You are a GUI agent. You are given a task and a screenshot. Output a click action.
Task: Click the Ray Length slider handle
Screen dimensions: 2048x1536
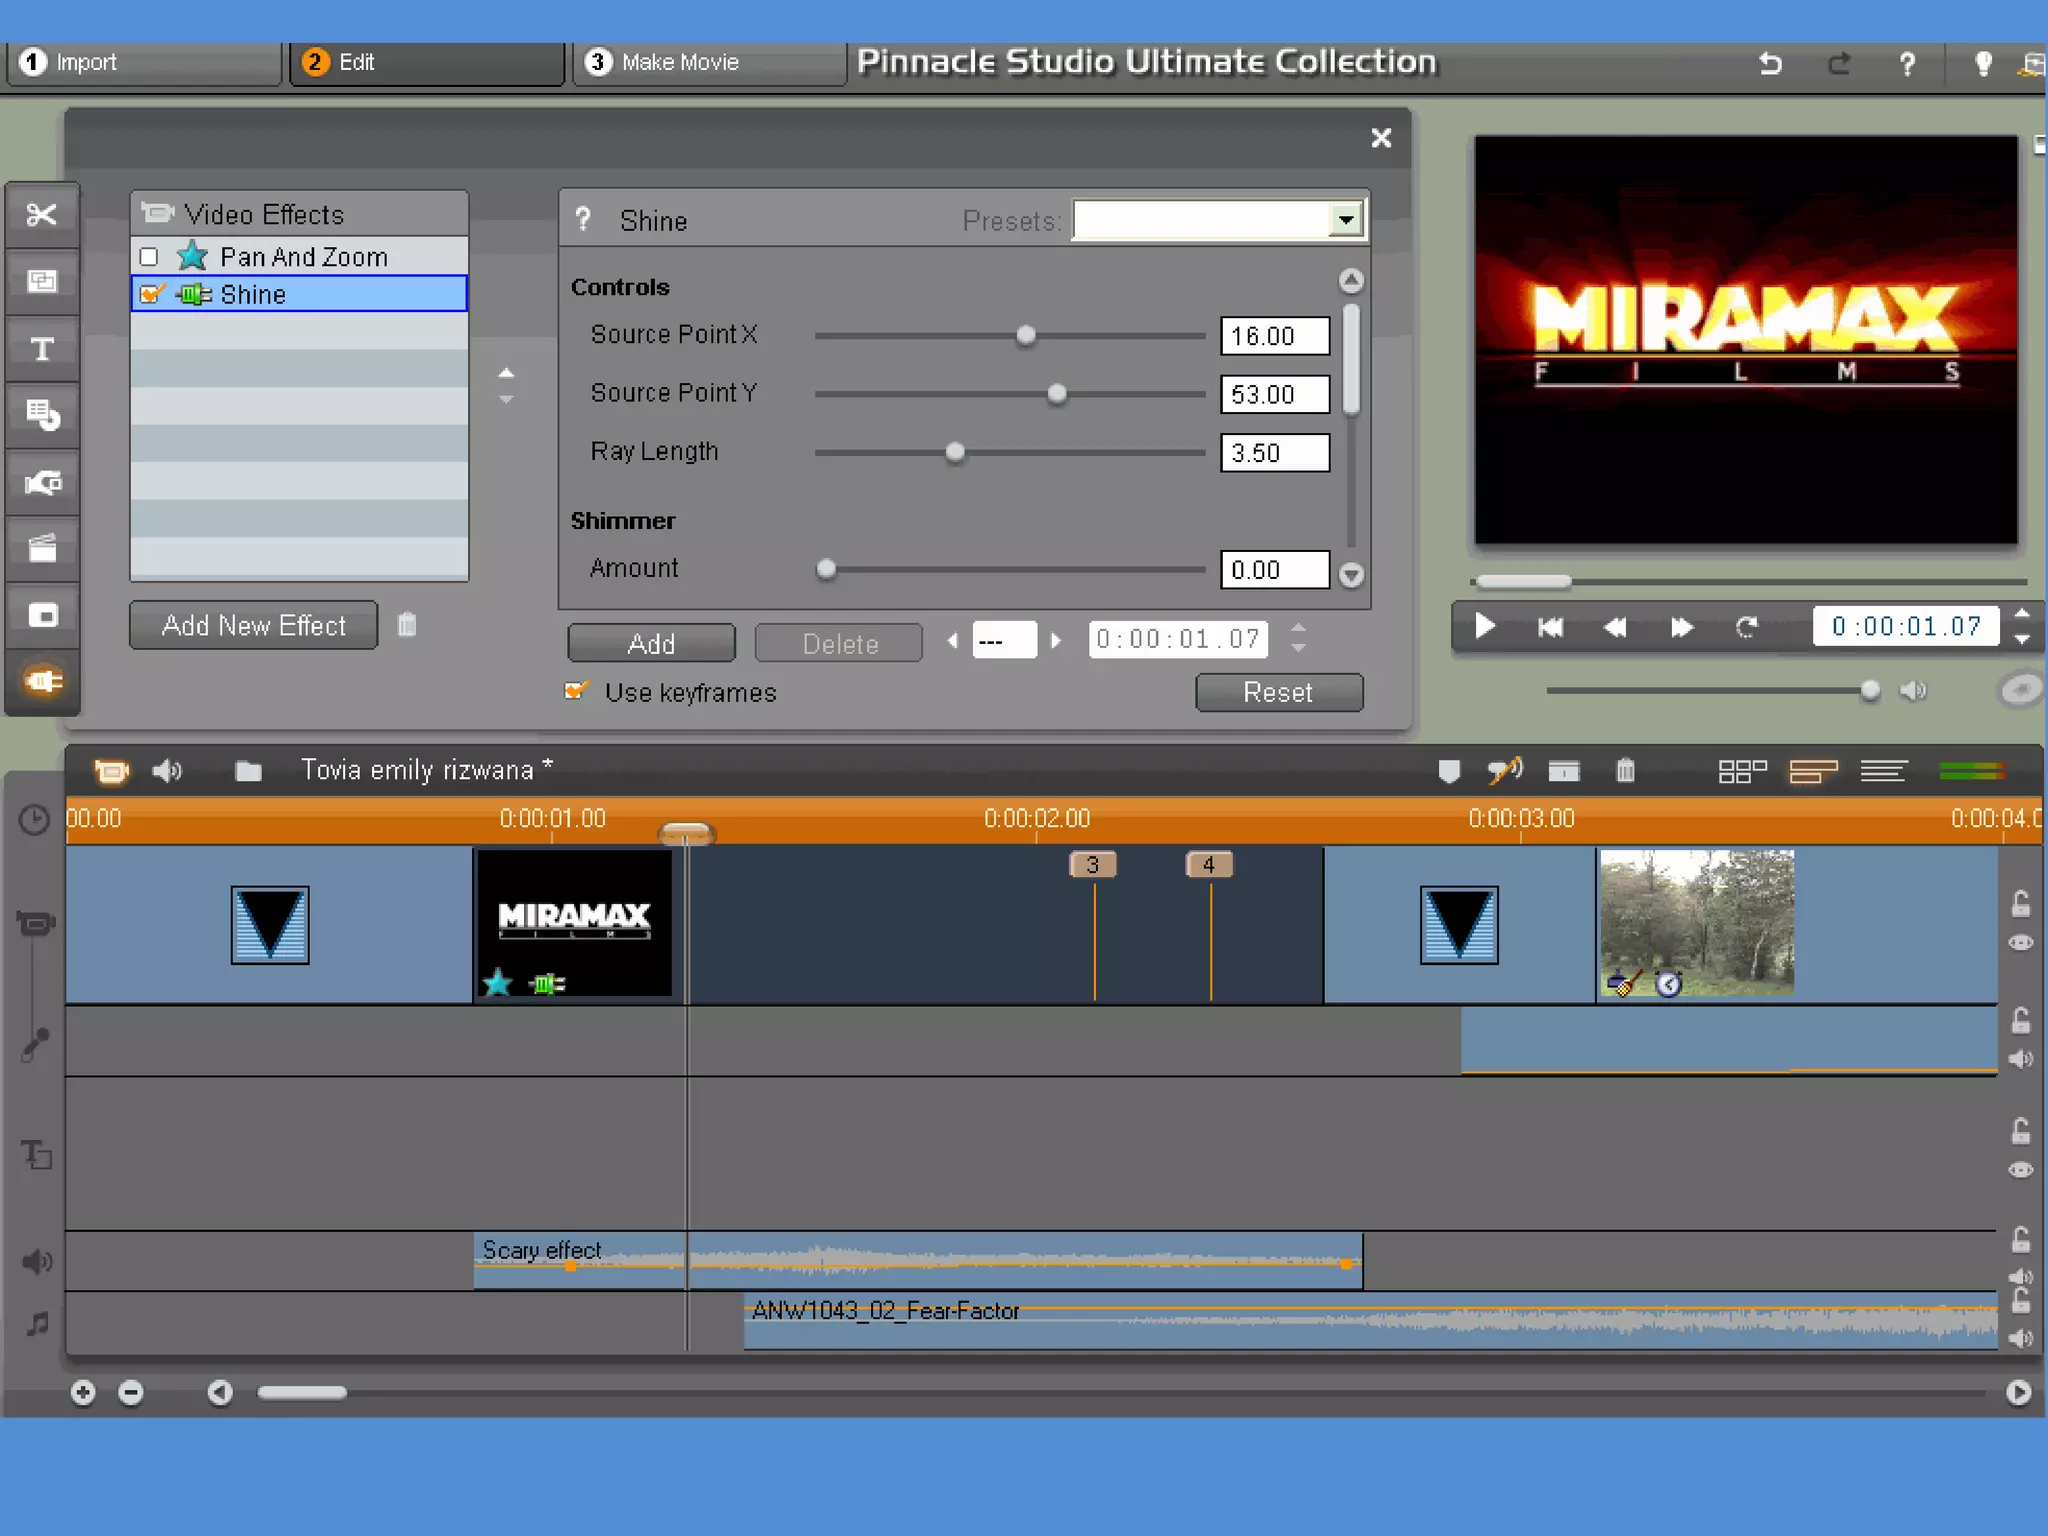pos(955,453)
